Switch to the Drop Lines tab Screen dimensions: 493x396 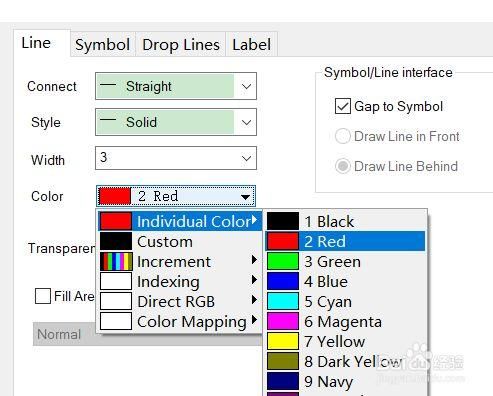tap(181, 44)
